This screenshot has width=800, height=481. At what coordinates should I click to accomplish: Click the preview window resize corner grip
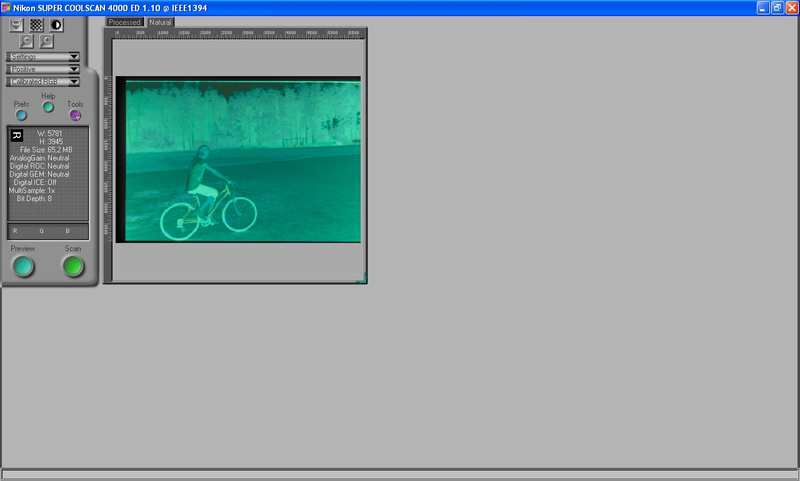362,278
